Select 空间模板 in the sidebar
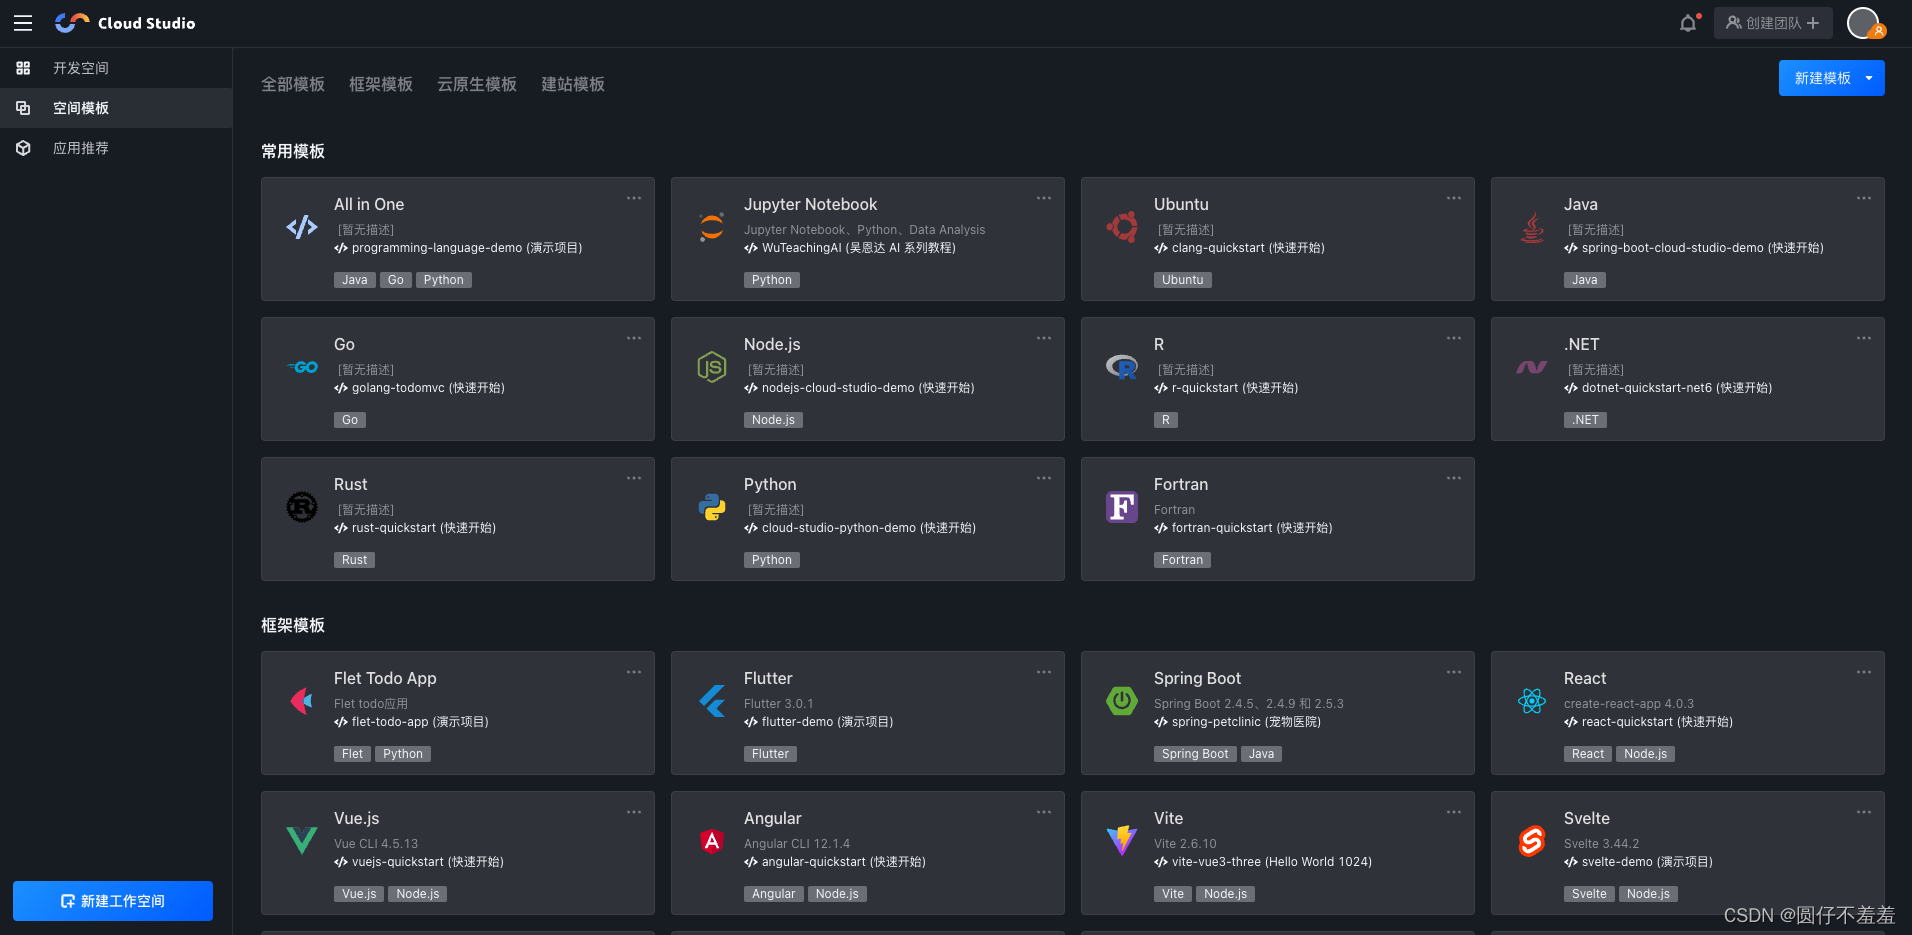 pos(116,108)
